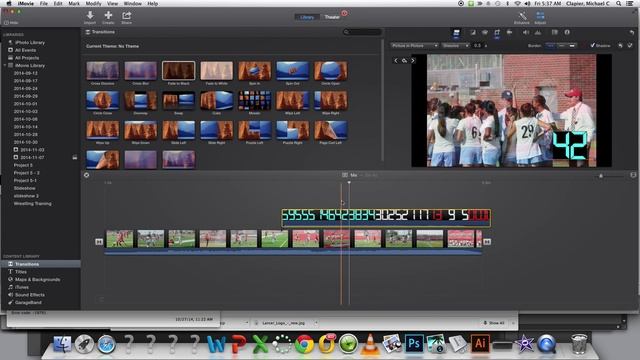Screen dimensions: 640x360
Task: Open the volume speaker icon
Action: click(526, 32)
